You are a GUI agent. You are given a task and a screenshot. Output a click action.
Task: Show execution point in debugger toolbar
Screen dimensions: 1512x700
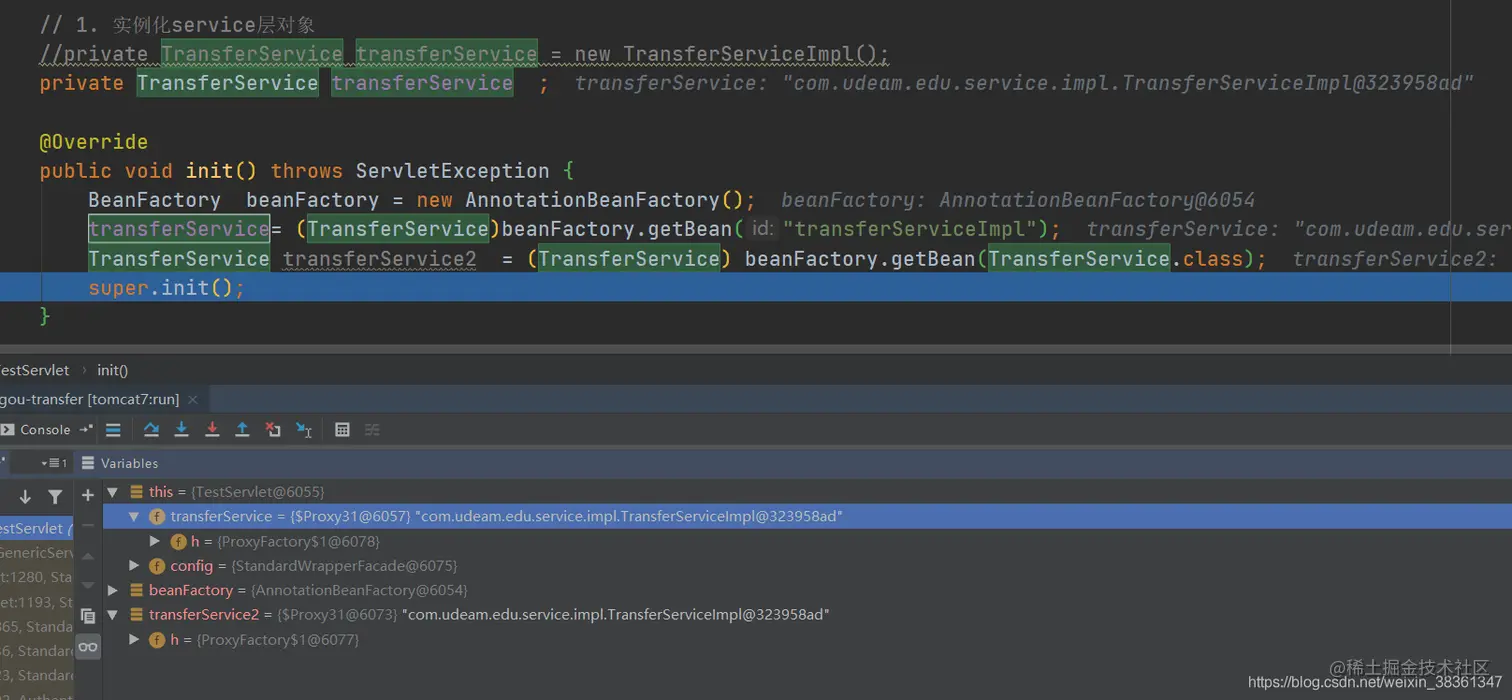(113, 429)
